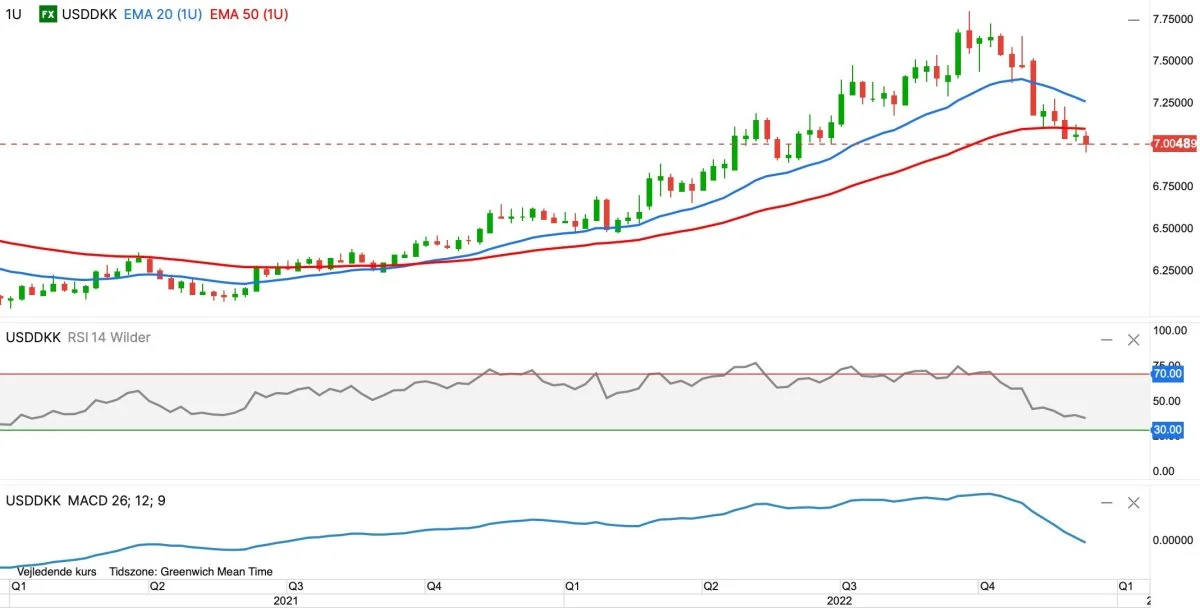
Task: Click the green FX instrument icon
Action: point(48,16)
